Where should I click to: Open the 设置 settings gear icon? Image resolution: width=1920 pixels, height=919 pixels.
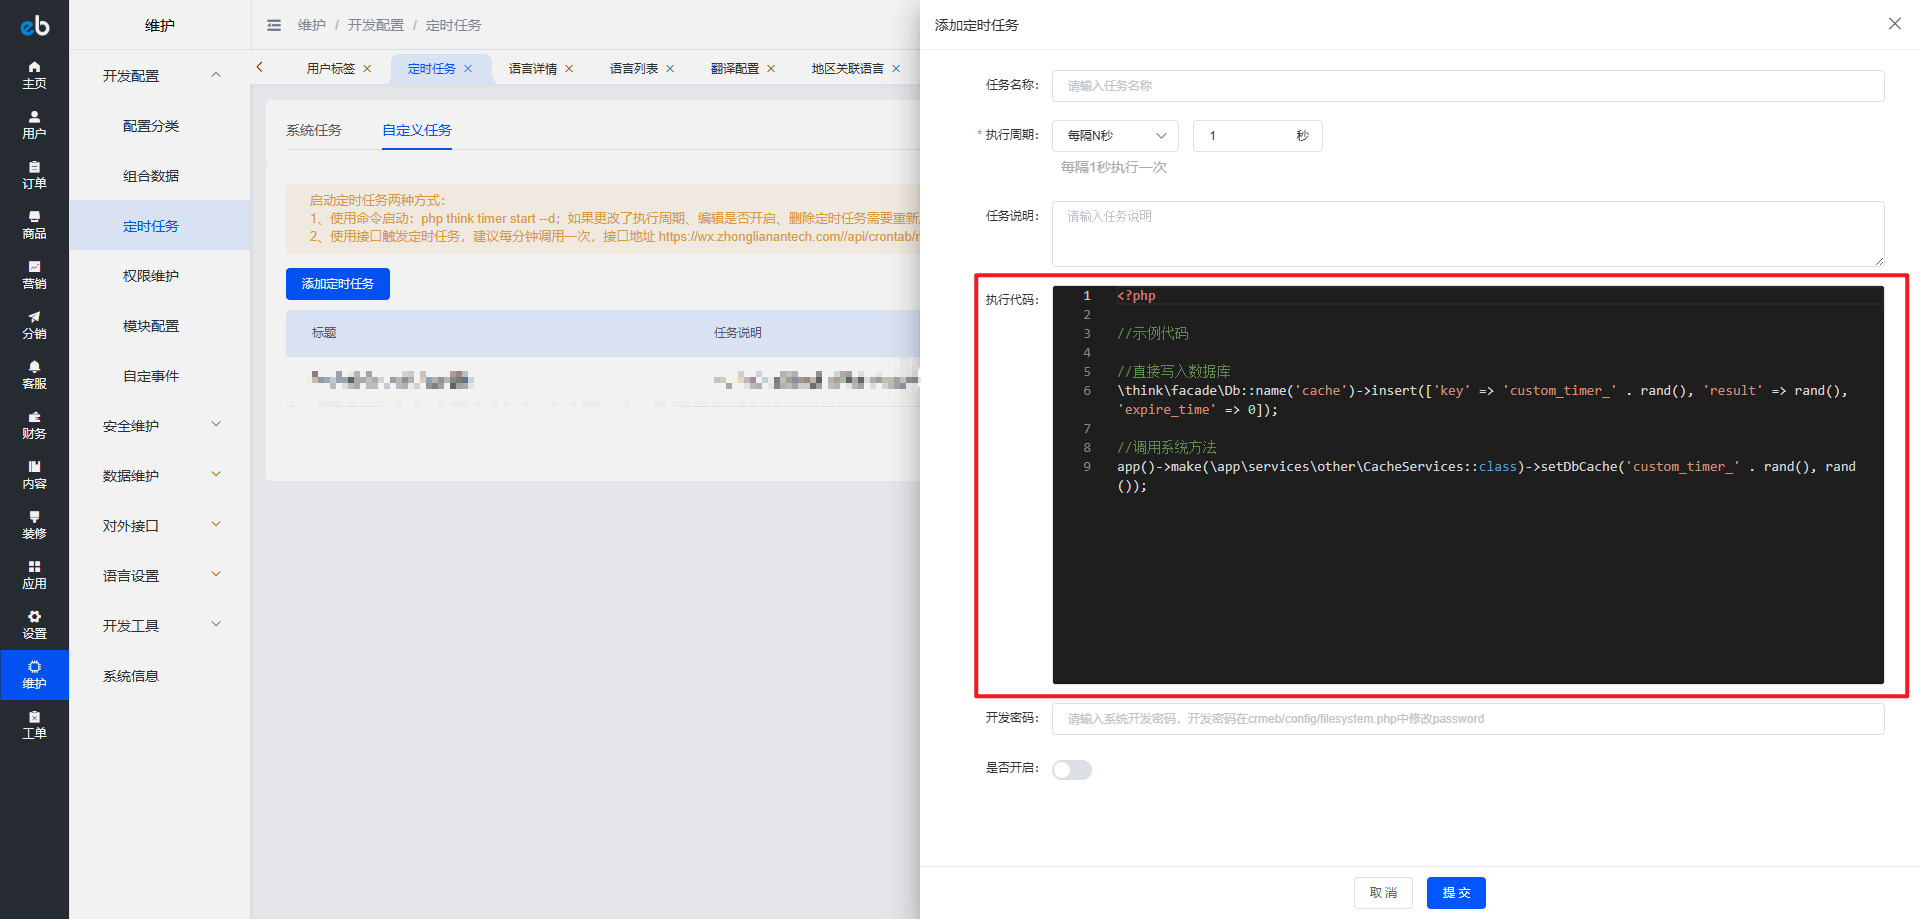click(34, 625)
